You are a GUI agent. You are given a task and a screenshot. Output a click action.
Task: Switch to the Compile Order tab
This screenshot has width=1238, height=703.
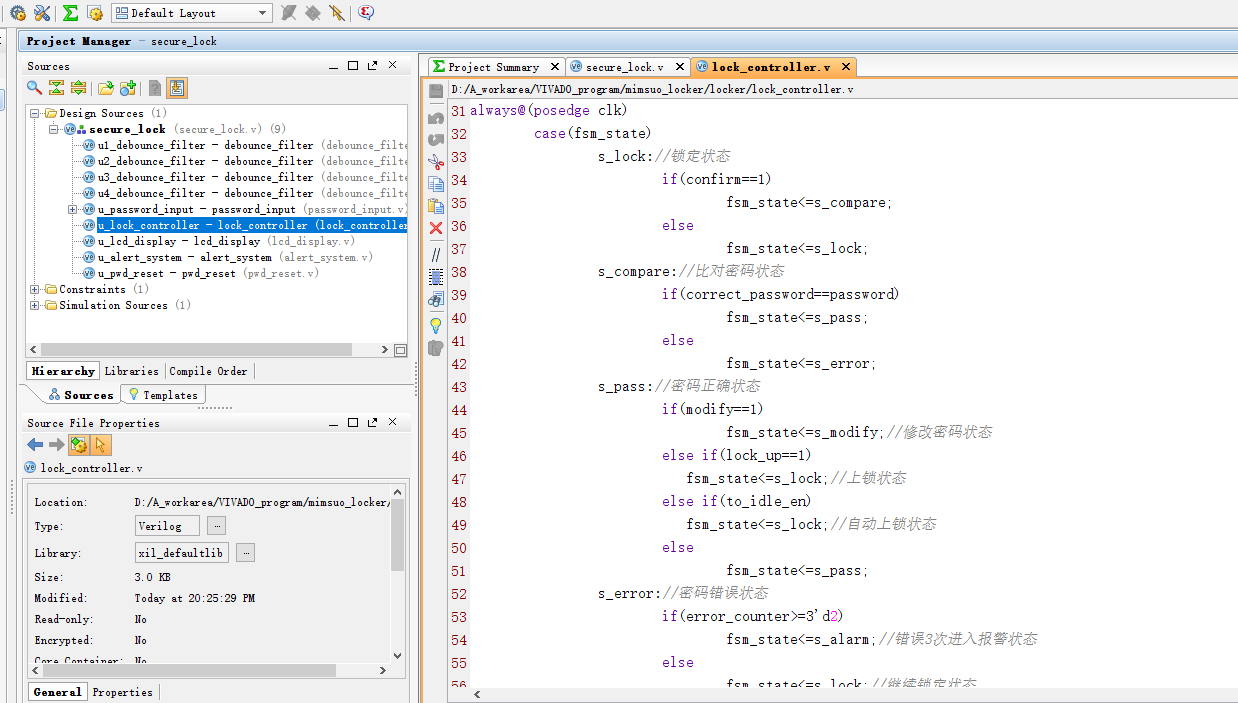point(208,371)
